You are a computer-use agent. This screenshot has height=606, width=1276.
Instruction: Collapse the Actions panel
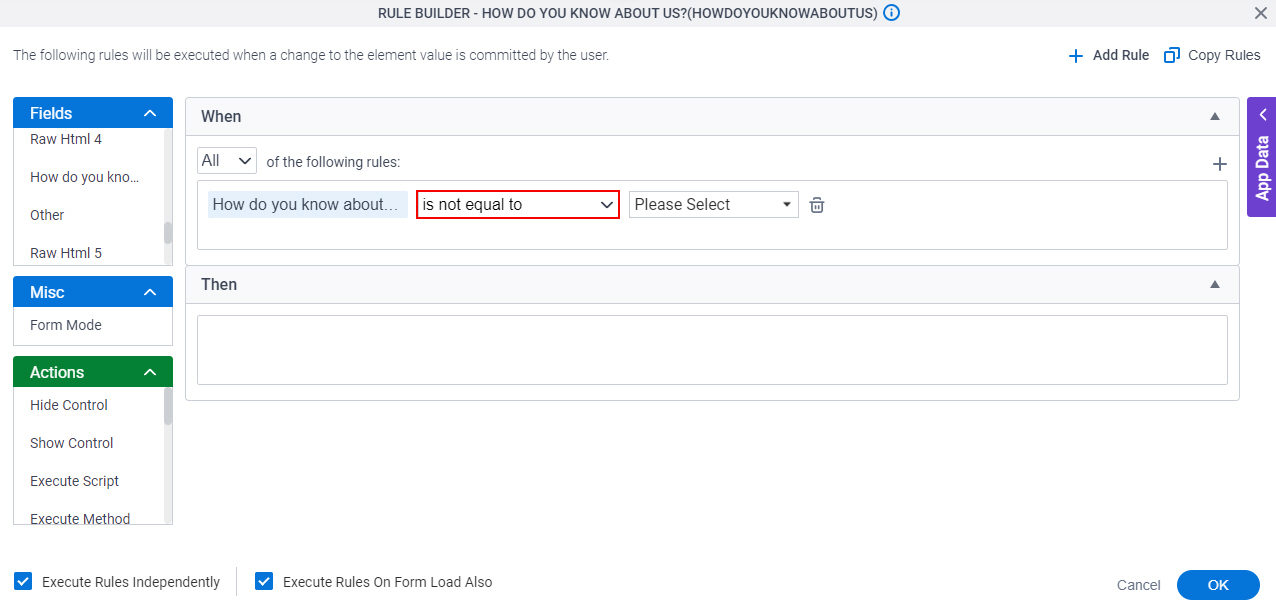150,373
